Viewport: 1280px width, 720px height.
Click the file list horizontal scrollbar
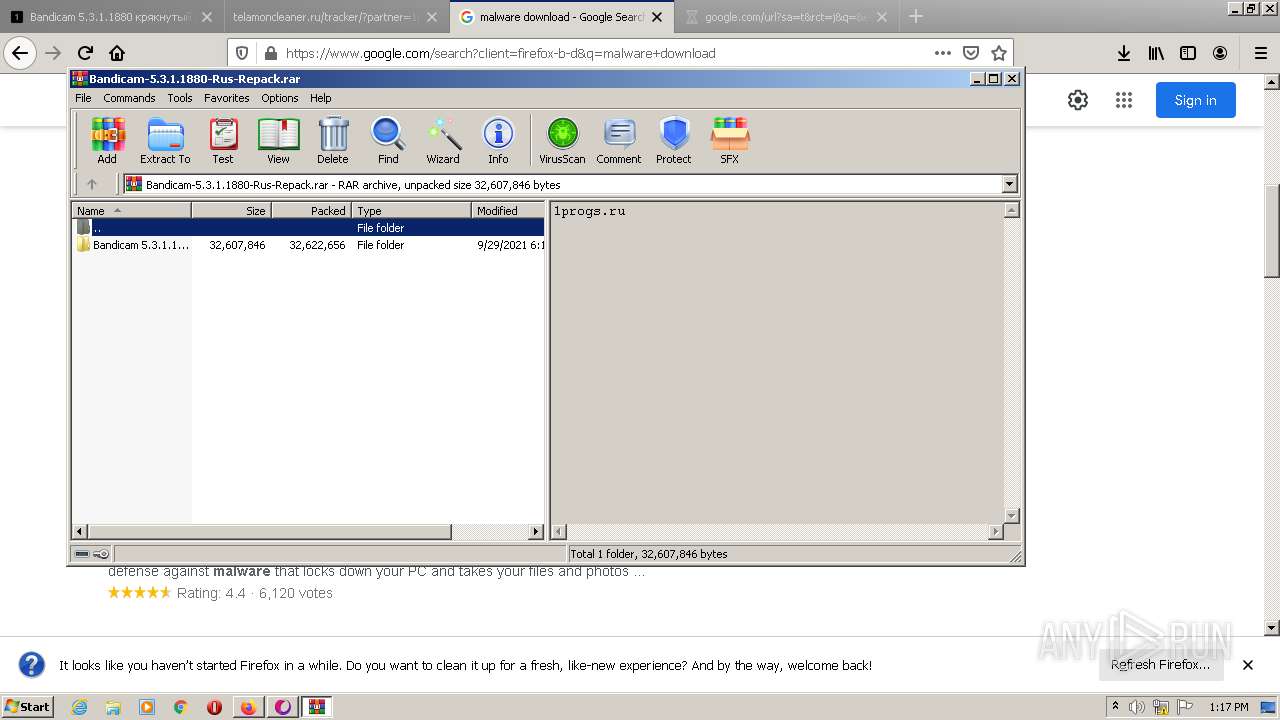(270, 532)
